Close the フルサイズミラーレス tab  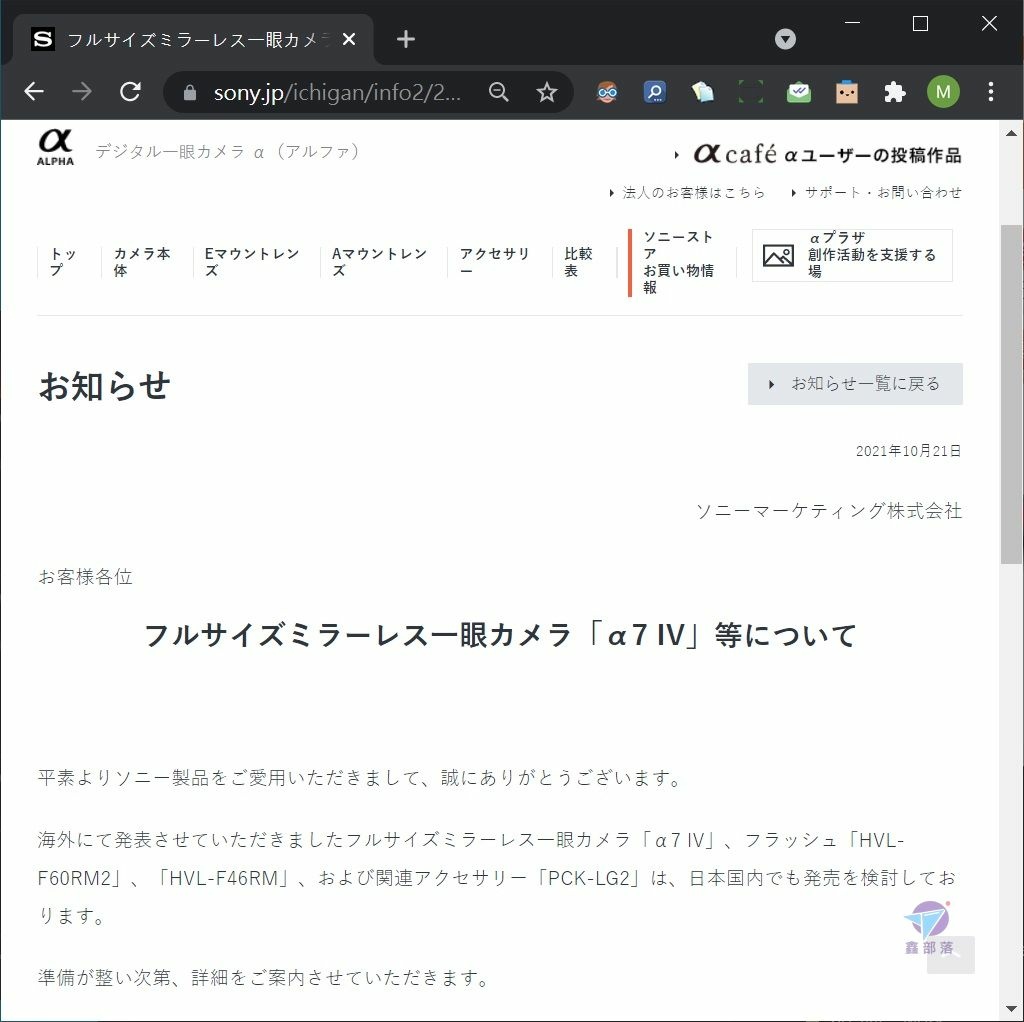pyautogui.click(x=349, y=40)
